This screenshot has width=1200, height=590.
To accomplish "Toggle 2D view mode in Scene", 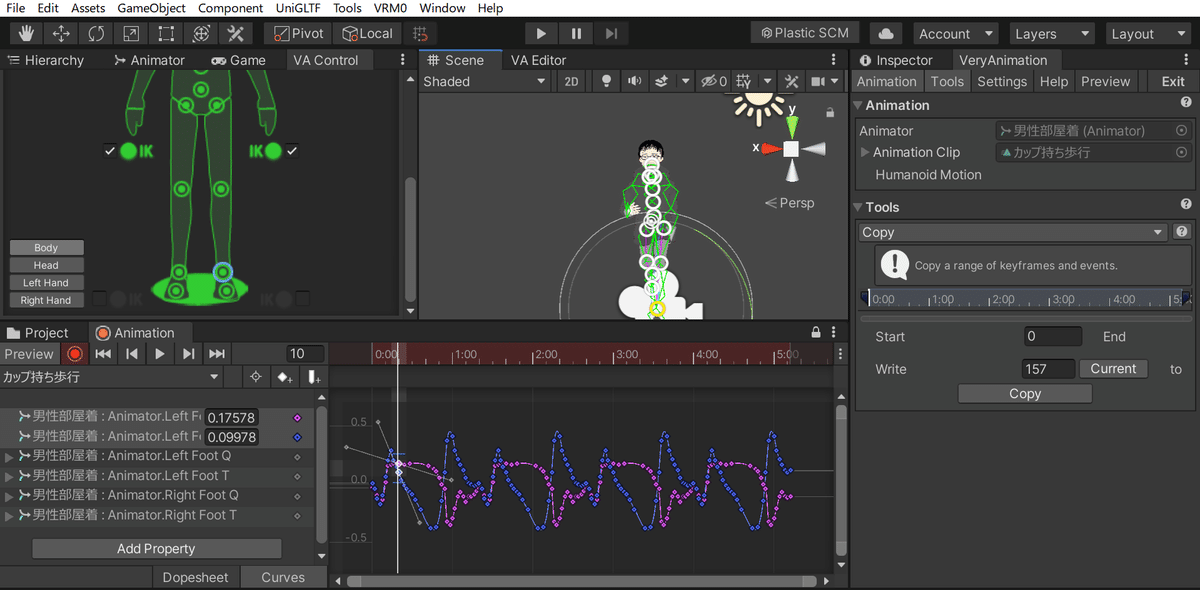I will click(571, 81).
